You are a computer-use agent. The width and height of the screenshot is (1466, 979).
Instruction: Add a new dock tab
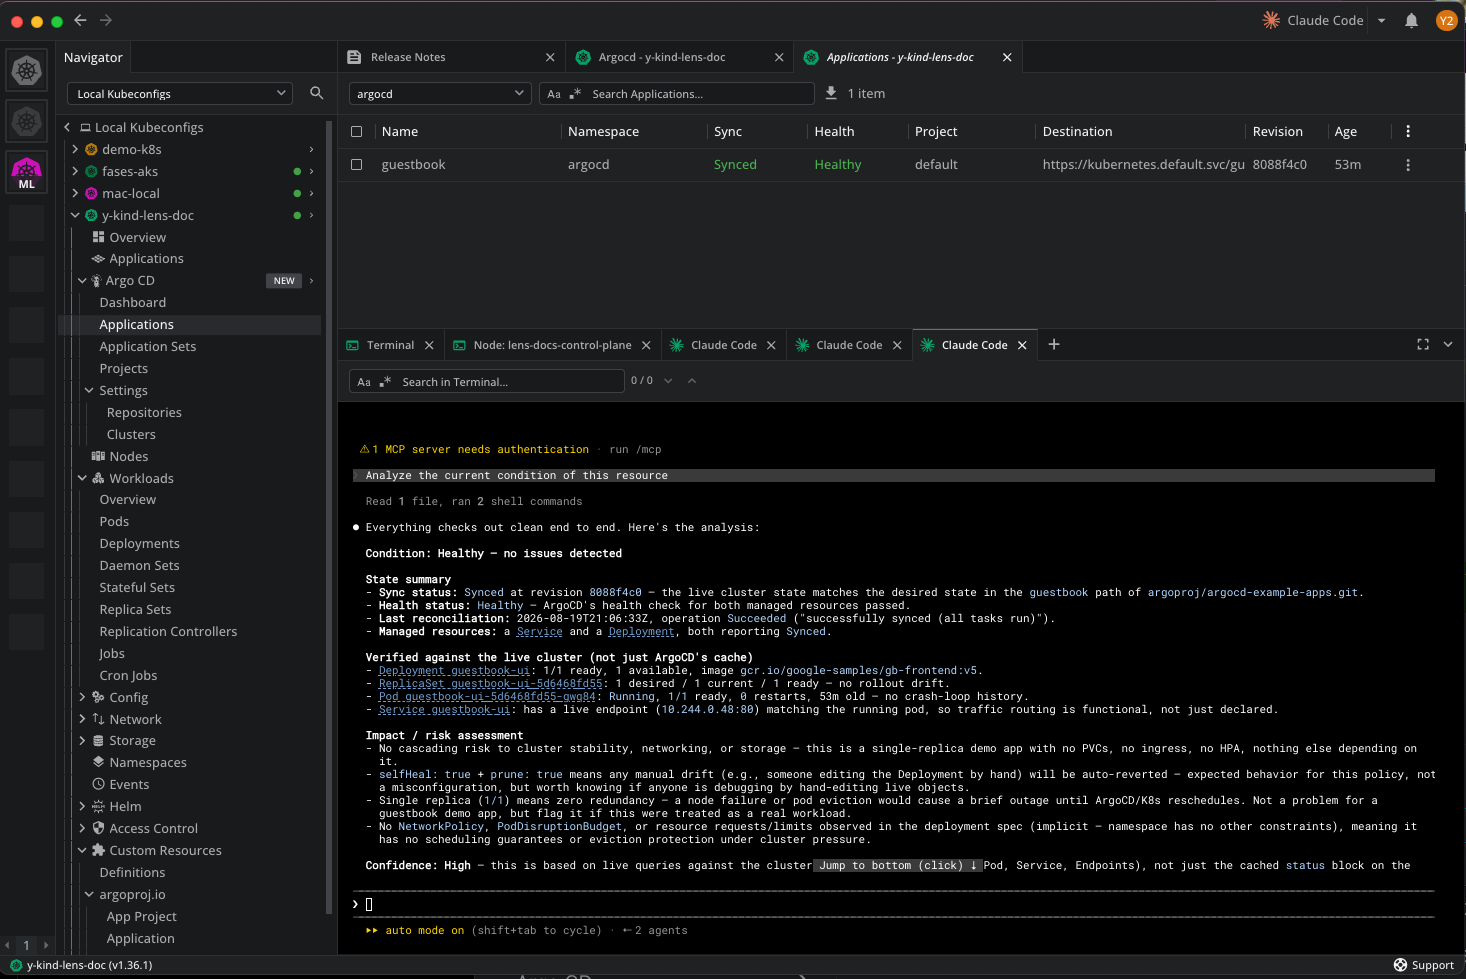point(1053,344)
